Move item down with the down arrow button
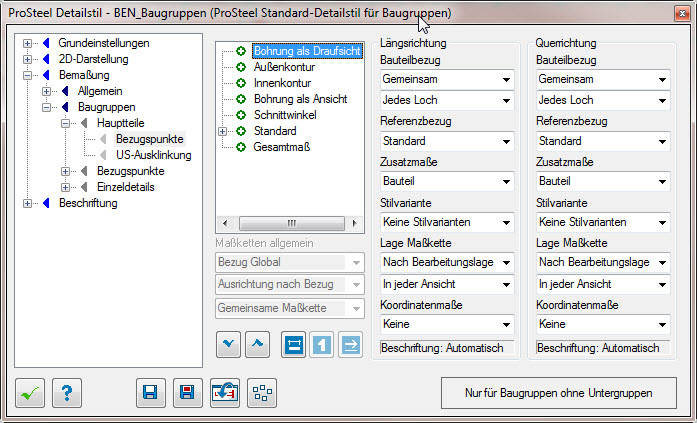This screenshot has height=423, width=697. coord(228,344)
